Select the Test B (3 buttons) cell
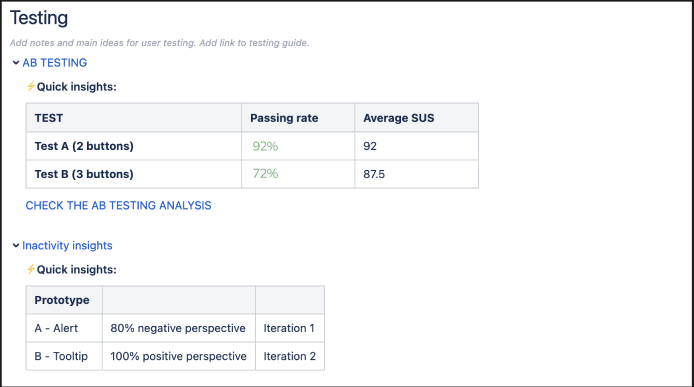Screen dimensions: 694x387 pyautogui.click(x=134, y=174)
